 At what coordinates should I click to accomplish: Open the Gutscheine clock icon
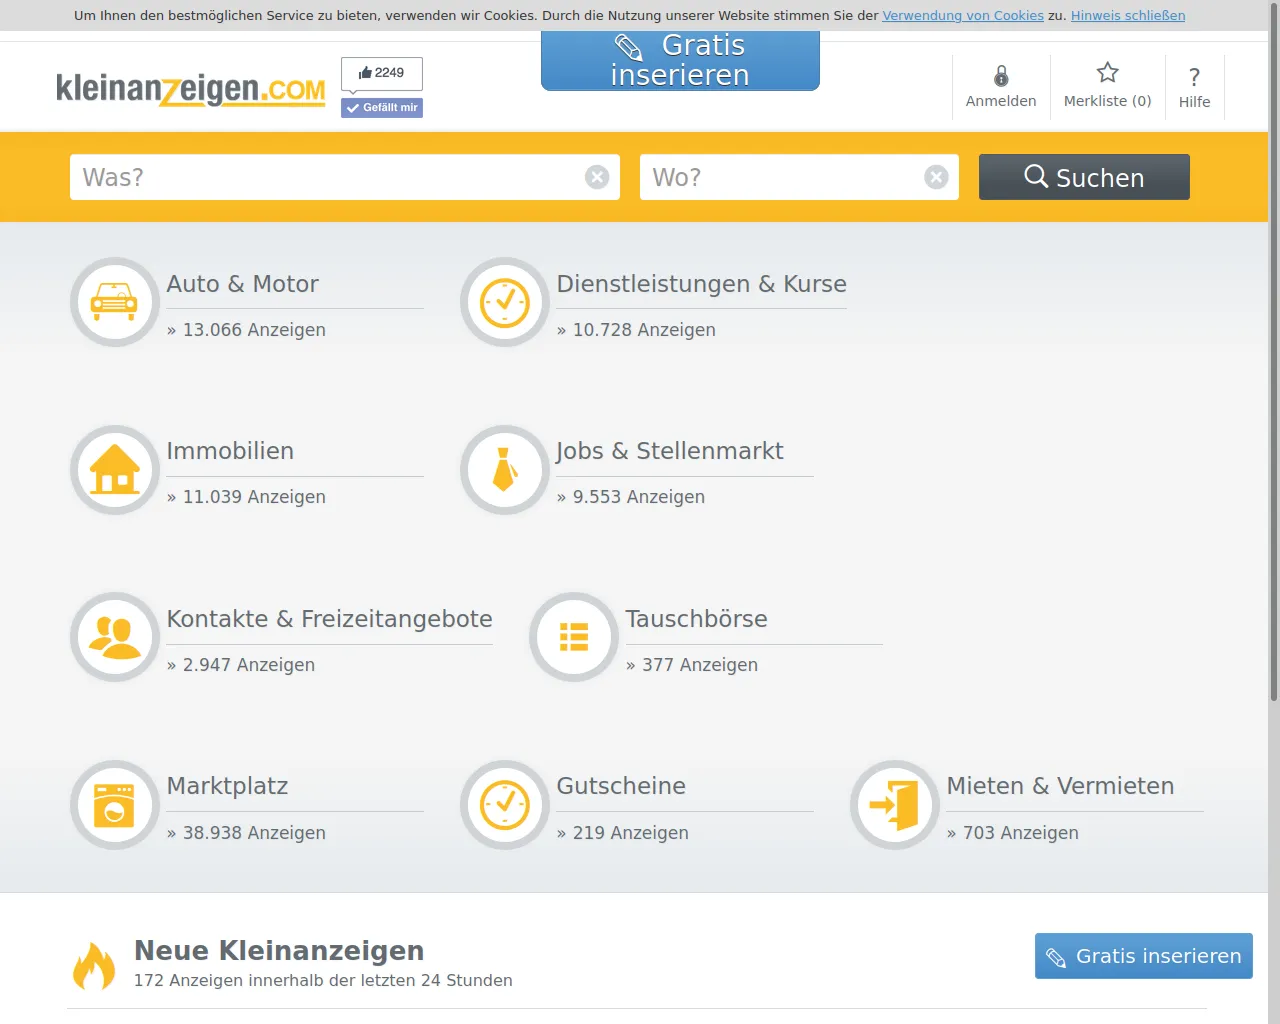tap(505, 805)
